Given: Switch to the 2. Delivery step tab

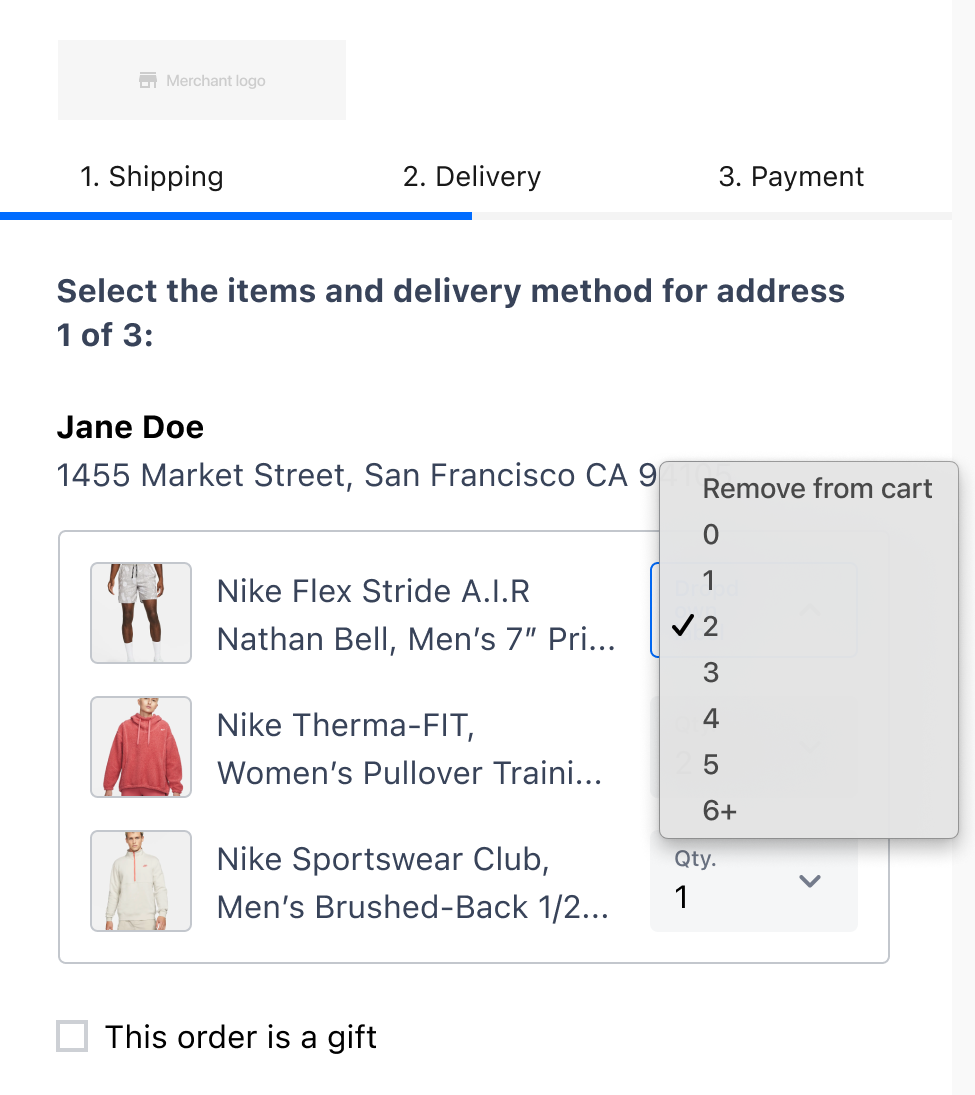Looking at the screenshot, I should [x=472, y=177].
